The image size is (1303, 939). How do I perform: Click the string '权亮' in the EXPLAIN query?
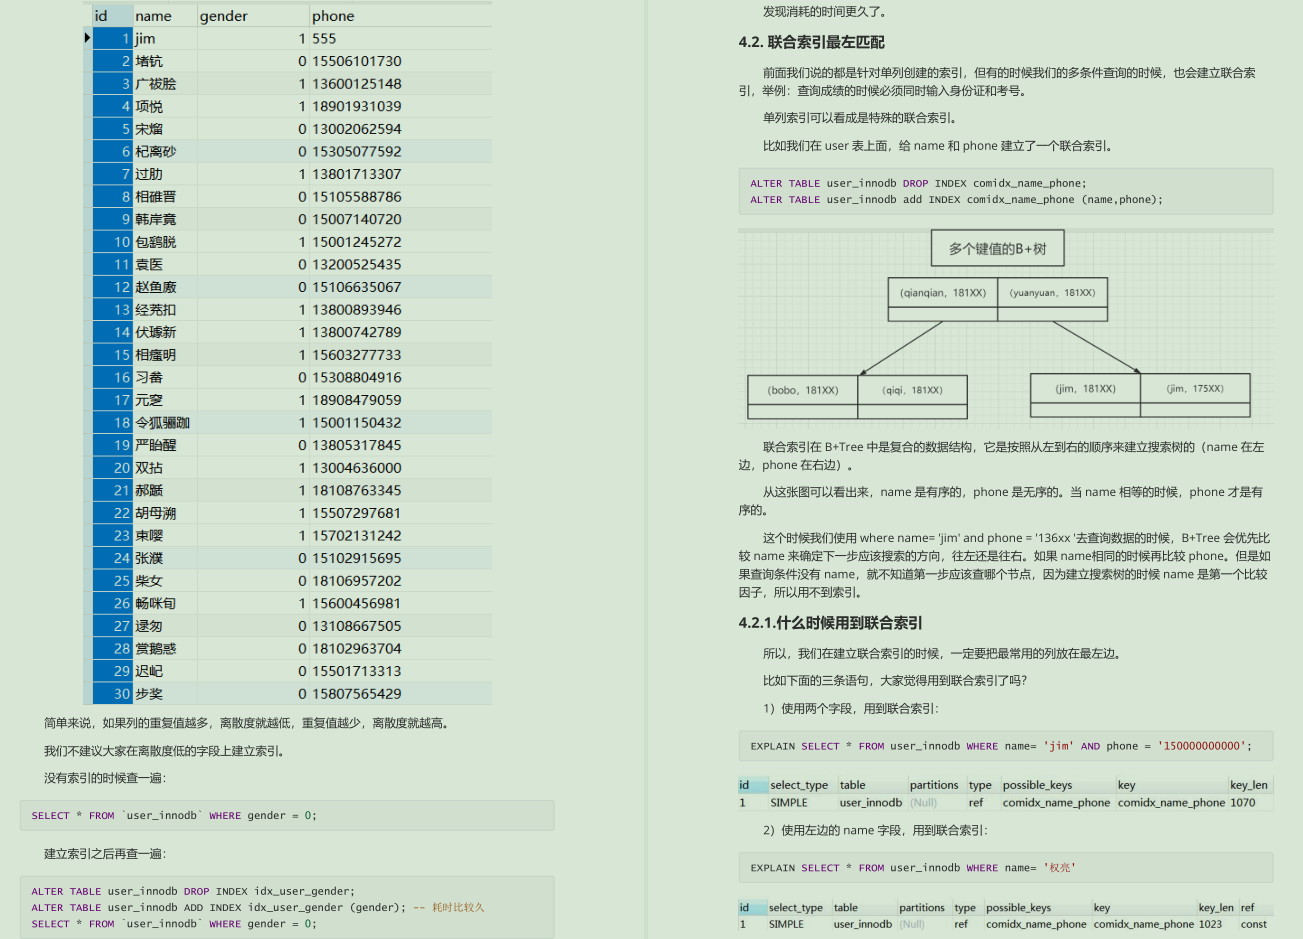click(1060, 868)
